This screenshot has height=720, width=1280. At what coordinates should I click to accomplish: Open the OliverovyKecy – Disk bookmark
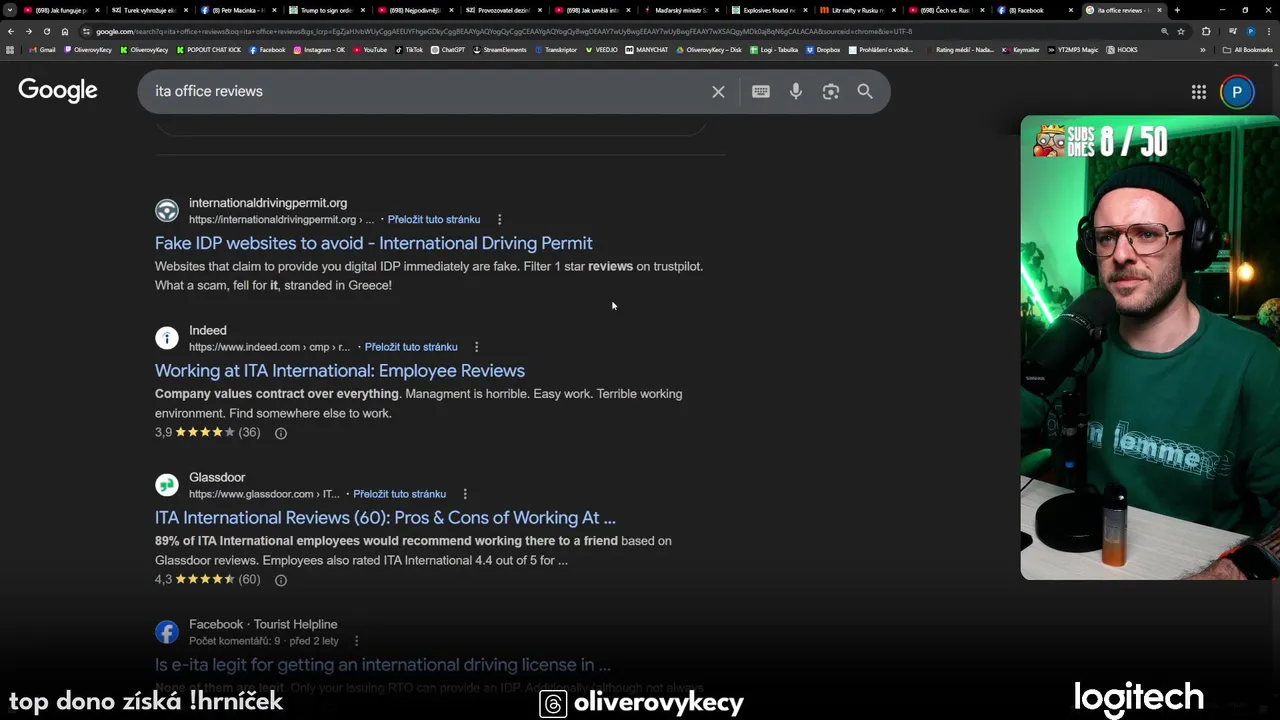click(x=708, y=50)
